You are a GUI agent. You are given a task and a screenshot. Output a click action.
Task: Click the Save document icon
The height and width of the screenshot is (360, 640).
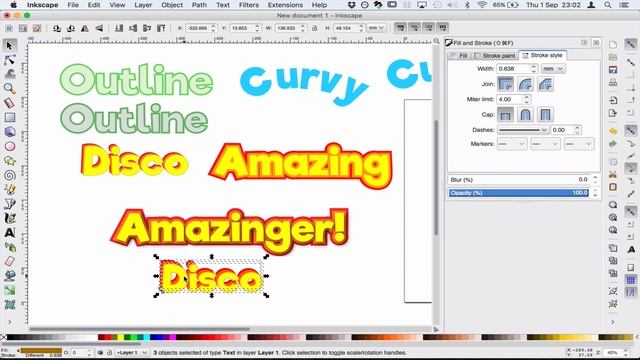613,70
